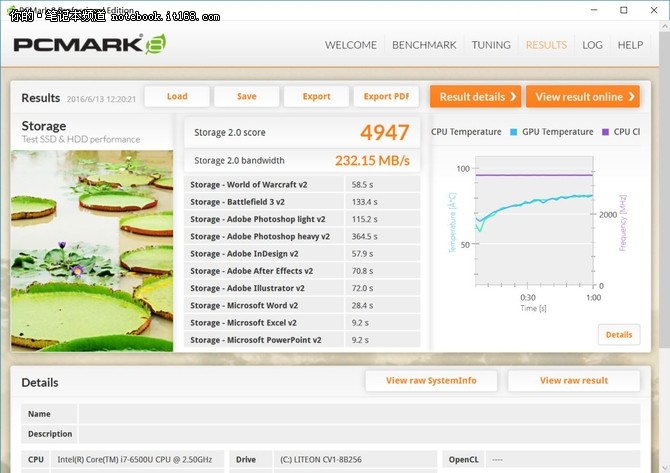This screenshot has height=473, width=670.
Task: Open the LOG tab
Action: pyautogui.click(x=592, y=45)
